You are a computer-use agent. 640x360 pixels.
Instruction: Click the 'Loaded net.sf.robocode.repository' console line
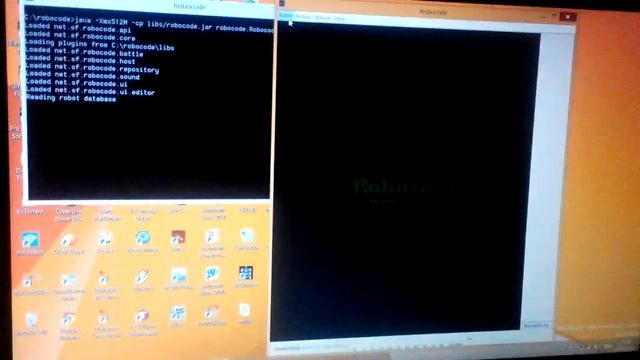click(92, 68)
